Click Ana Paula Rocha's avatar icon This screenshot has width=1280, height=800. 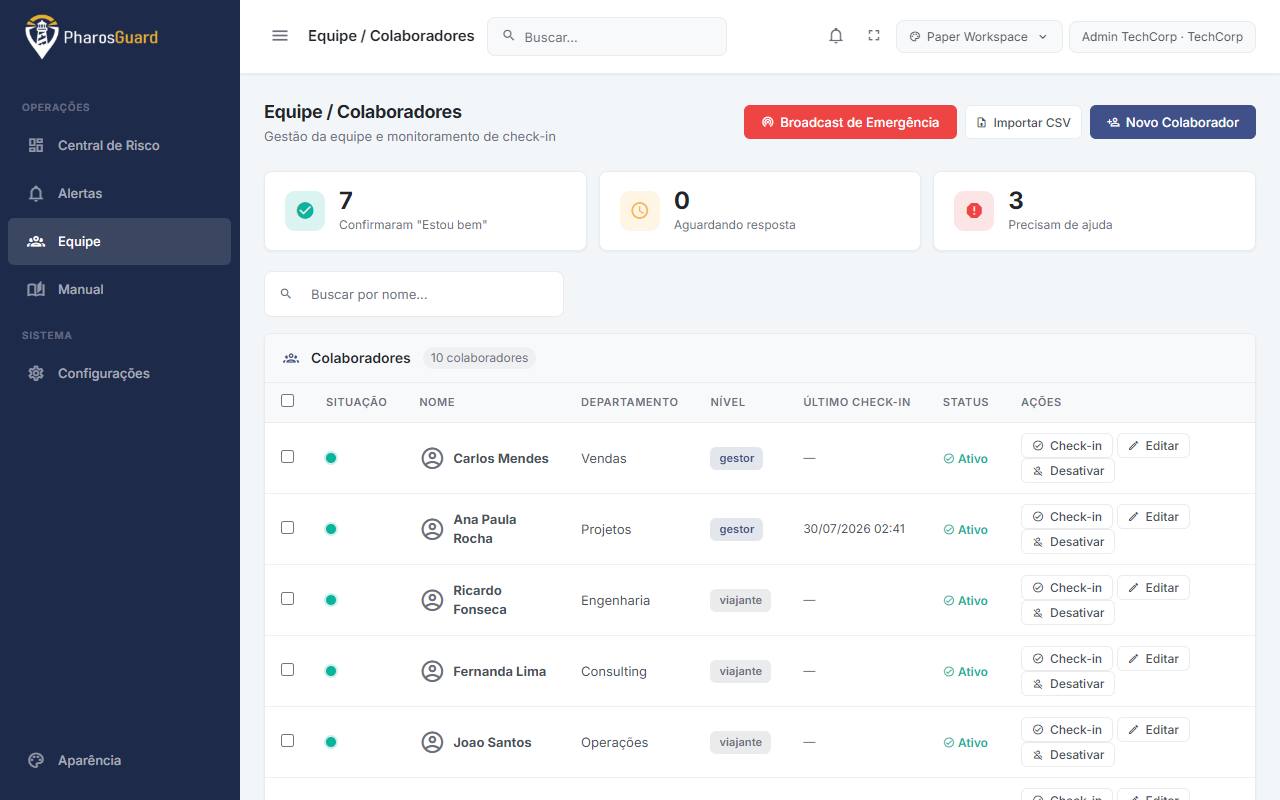pyautogui.click(x=432, y=529)
